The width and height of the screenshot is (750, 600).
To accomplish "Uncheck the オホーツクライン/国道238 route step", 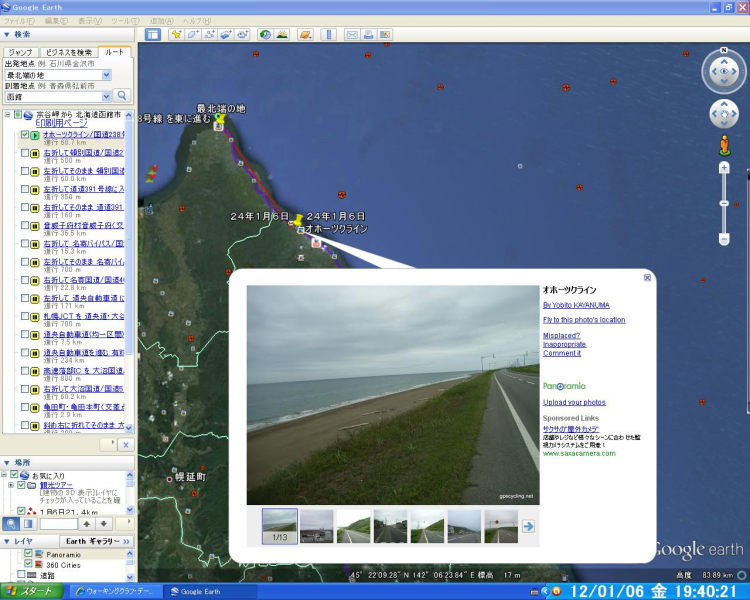I will [x=25, y=135].
